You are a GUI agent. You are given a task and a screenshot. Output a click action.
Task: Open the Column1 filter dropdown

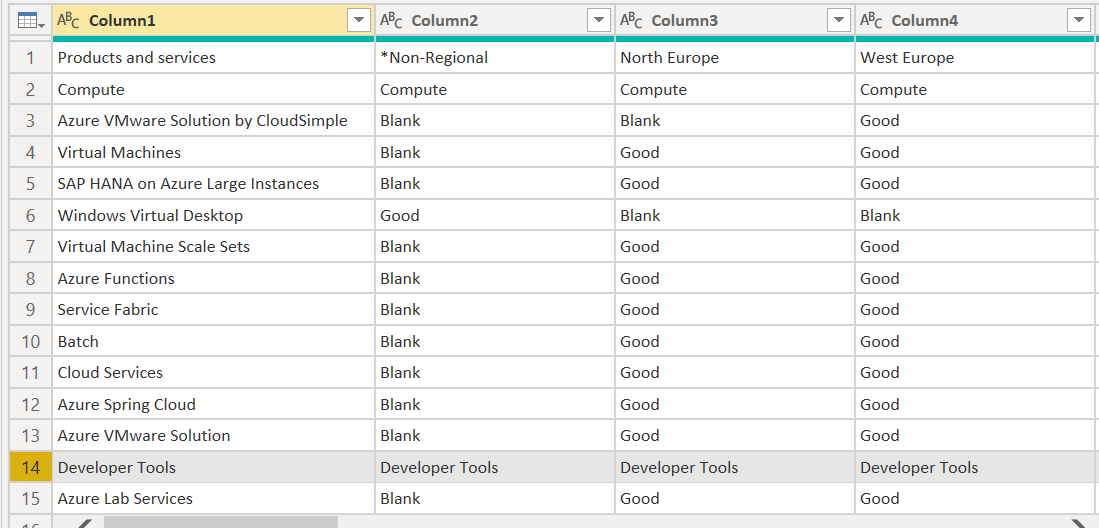(359, 21)
